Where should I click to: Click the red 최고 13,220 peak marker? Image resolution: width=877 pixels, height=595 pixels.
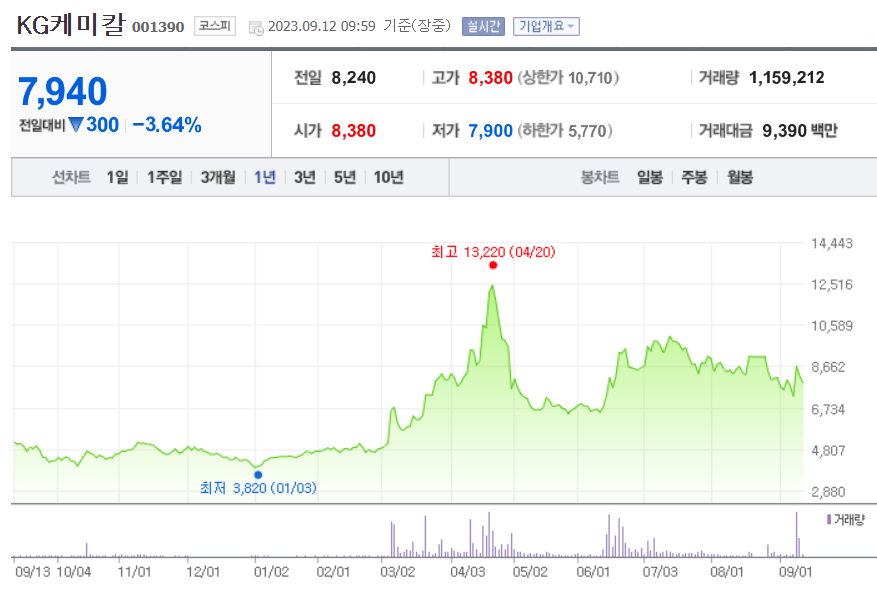click(x=493, y=265)
